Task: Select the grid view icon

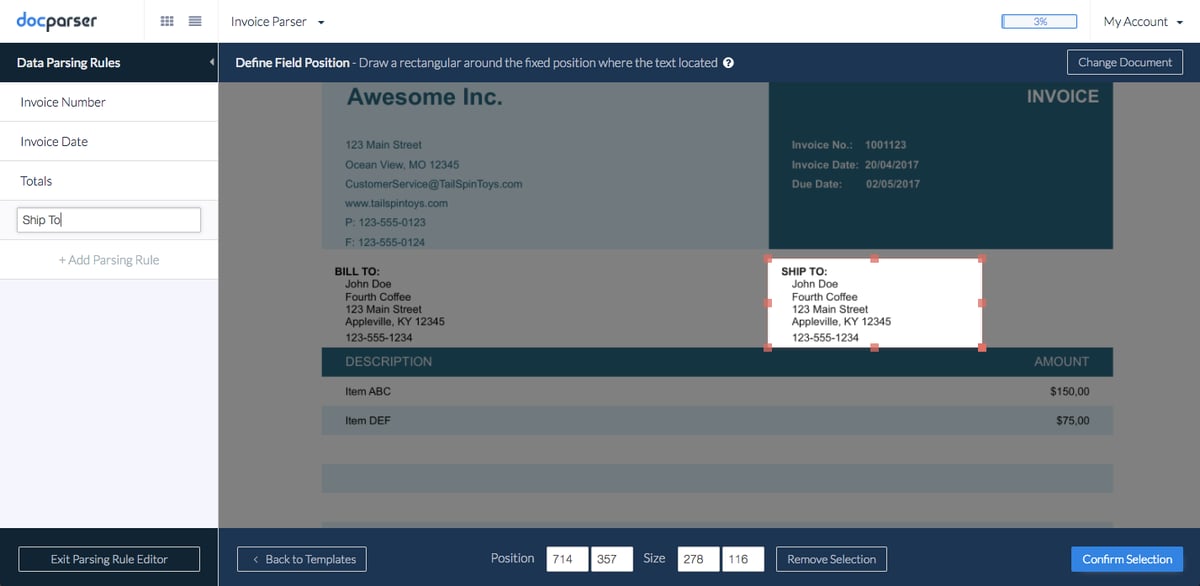Action: [x=167, y=21]
